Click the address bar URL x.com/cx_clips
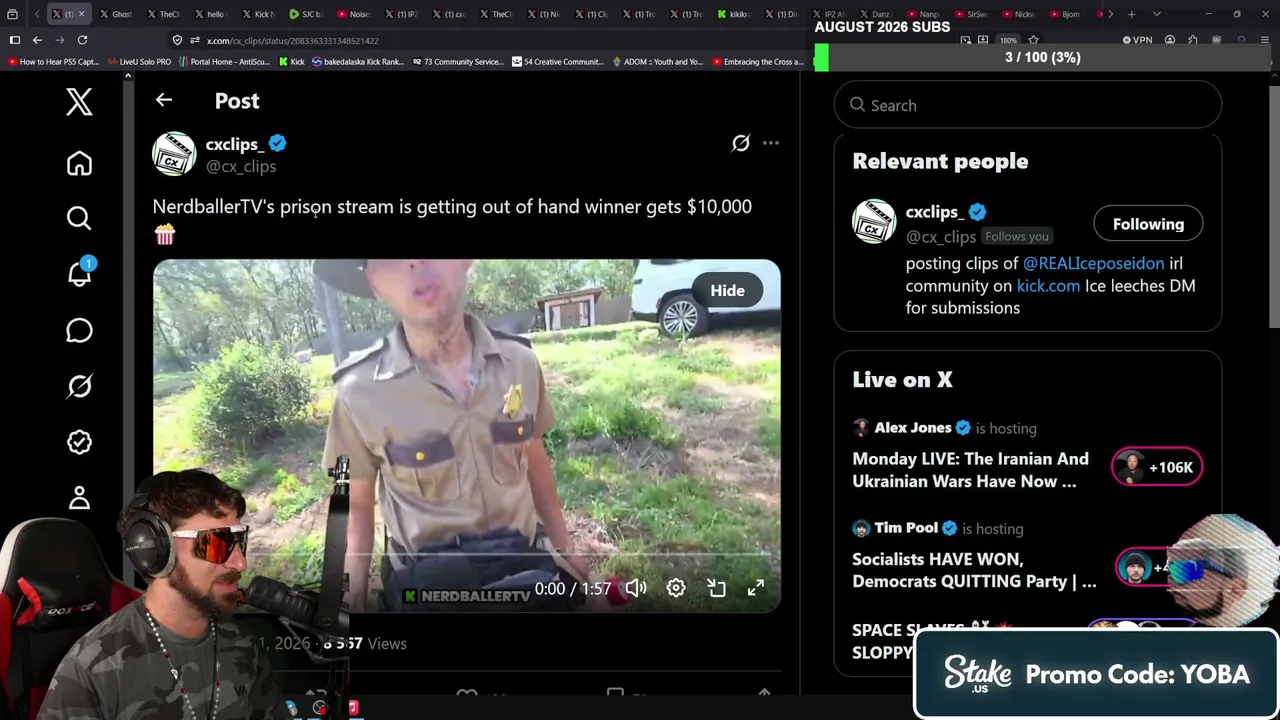The image size is (1280, 720). click(x=292, y=41)
